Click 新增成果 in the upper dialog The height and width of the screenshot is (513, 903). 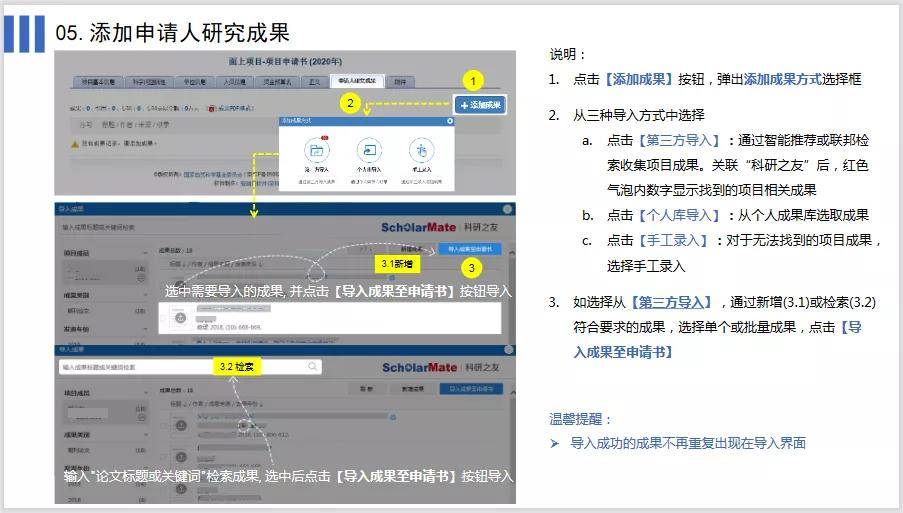tap(412, 249)
